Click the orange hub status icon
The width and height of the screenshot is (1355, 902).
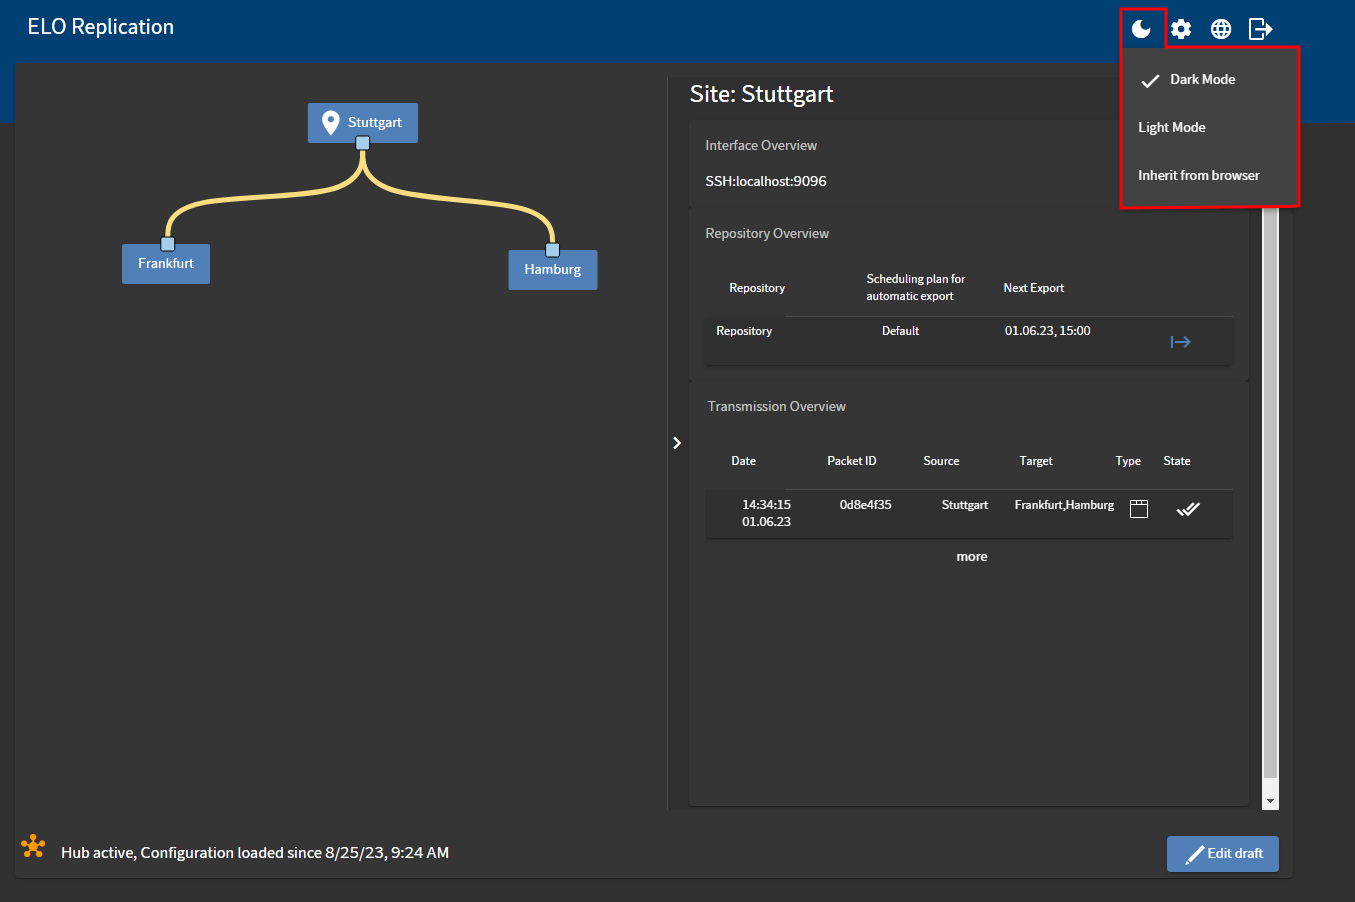pos(33,847)
